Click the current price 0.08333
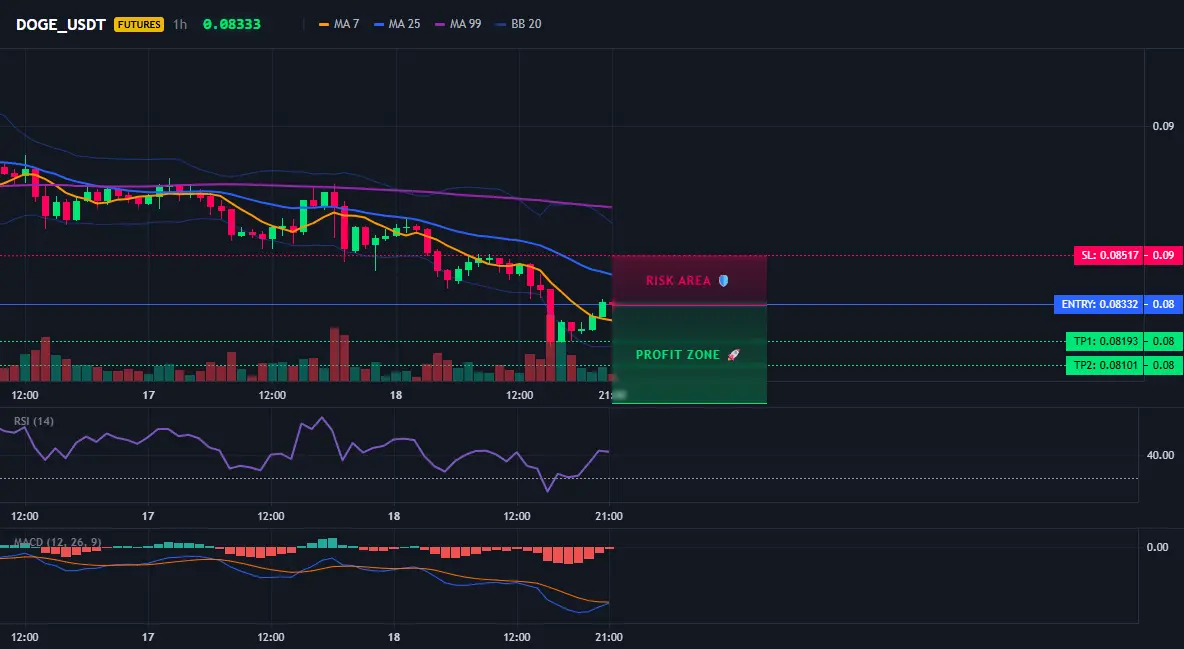The width and height of the screenshot is (1184, 649). (232, 24)
